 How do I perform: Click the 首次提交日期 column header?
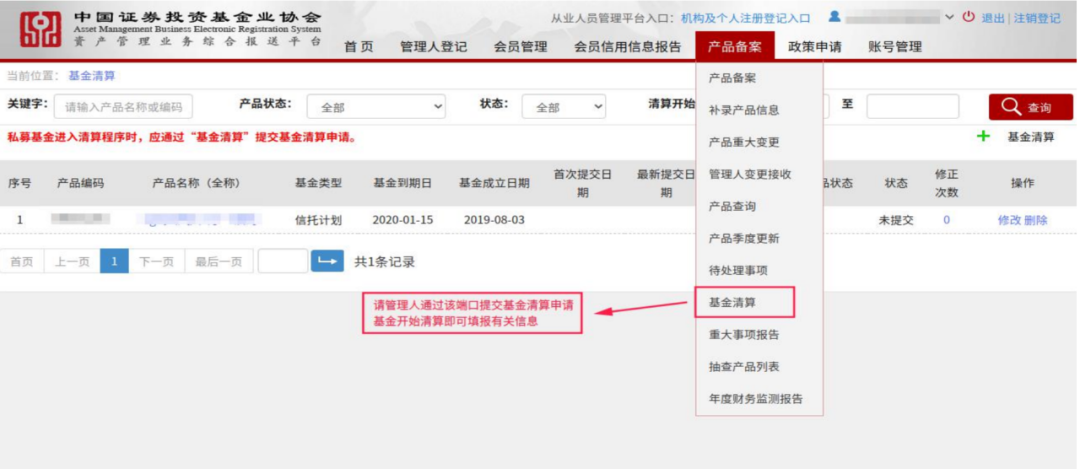tap(583, 183)
